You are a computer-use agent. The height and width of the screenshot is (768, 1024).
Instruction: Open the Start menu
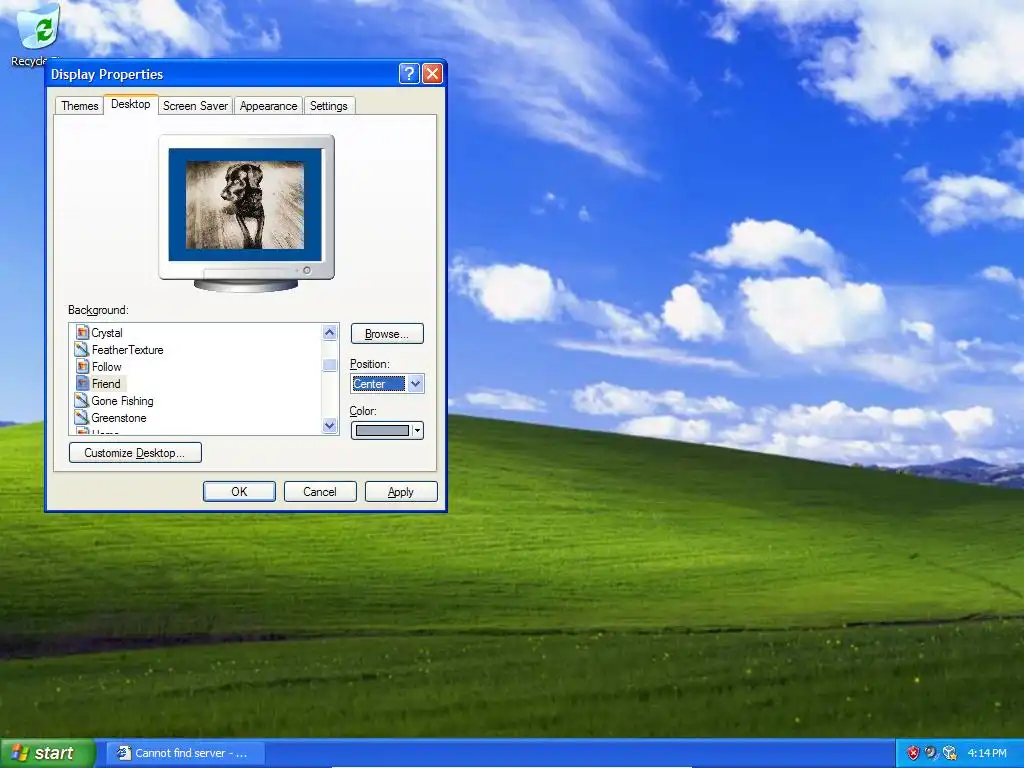[x=47, y=753]
